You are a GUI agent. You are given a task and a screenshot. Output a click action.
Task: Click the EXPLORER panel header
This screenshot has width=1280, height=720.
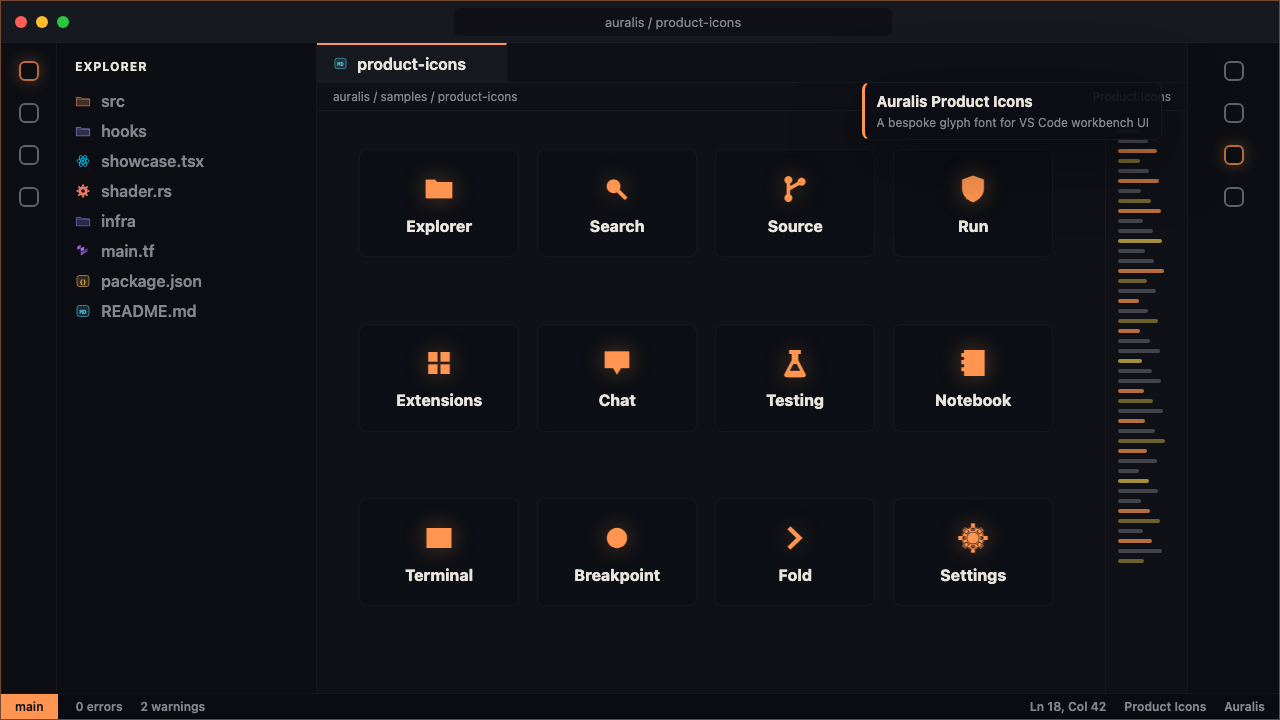[x=111, y=67]
